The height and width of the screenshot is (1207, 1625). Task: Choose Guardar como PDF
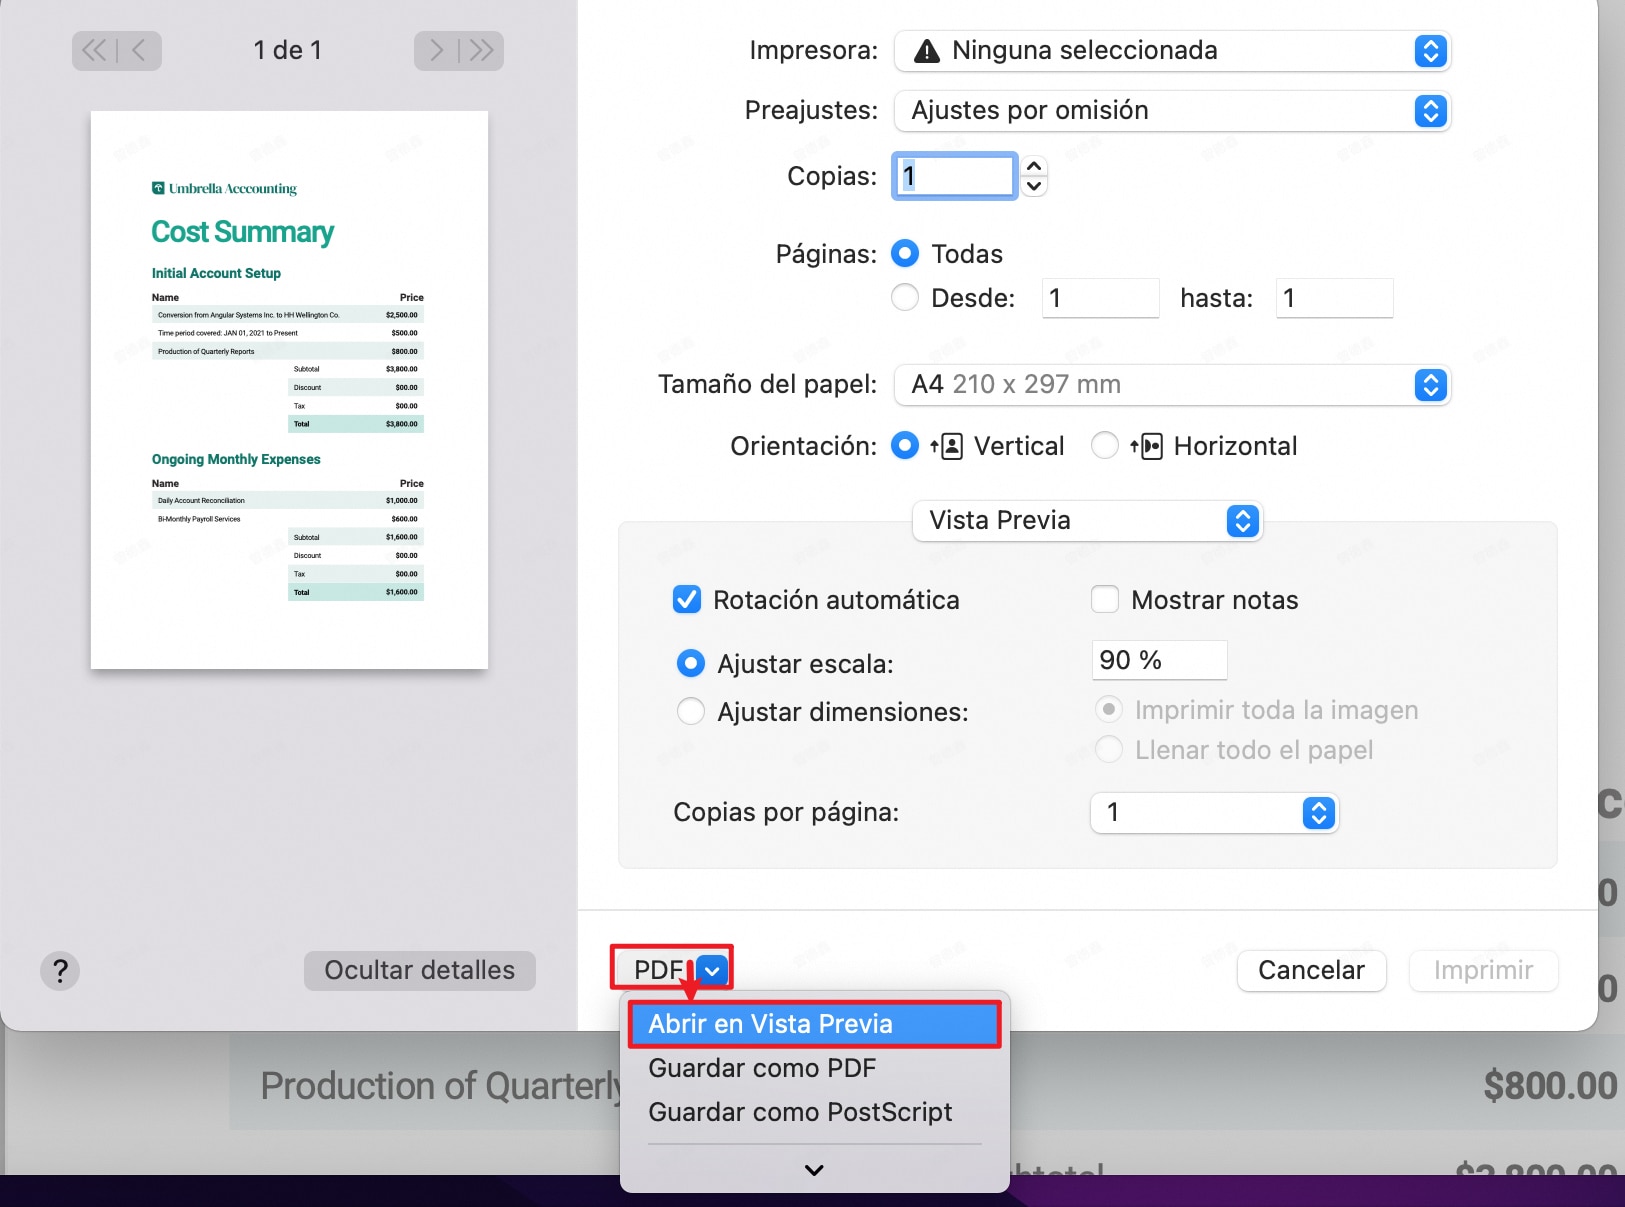(762, 1068)
